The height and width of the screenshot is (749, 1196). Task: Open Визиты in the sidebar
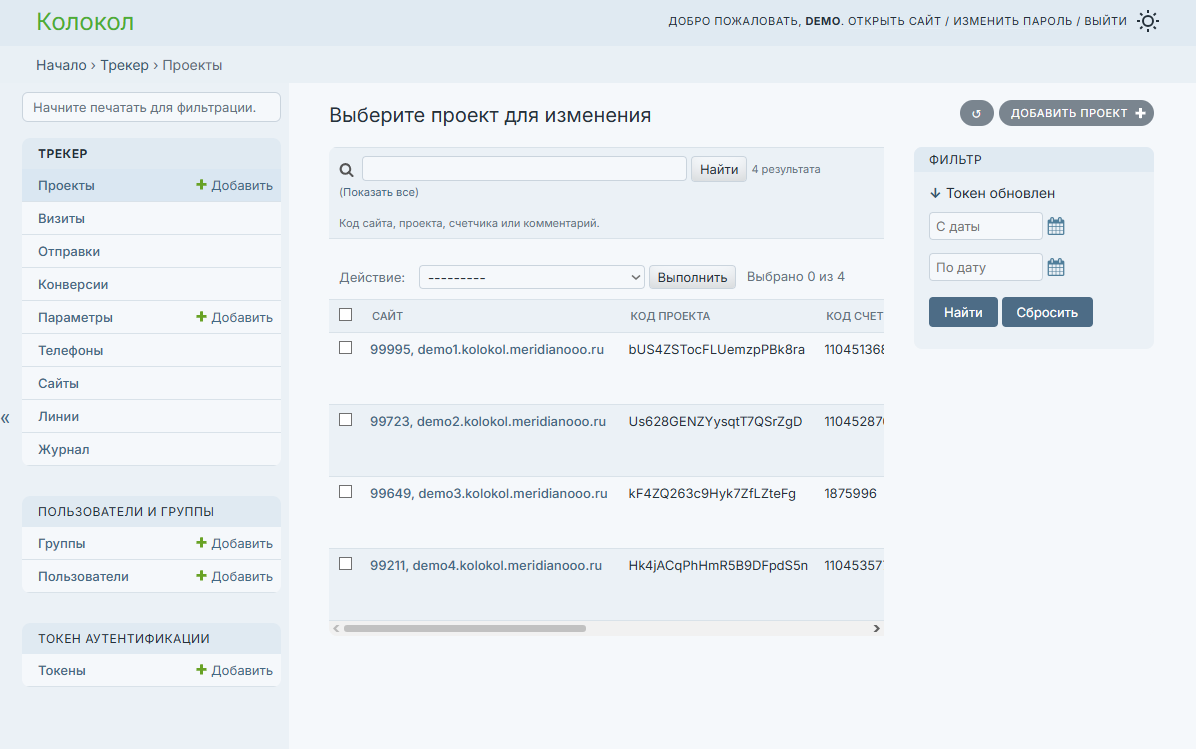tap(62, 218)
